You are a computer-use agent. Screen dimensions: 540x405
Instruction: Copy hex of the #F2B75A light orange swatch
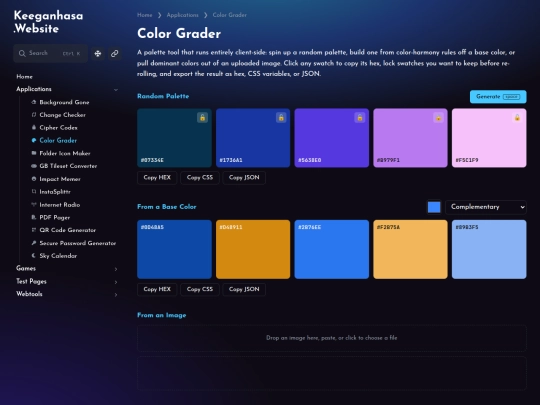(x=411, y=249)
